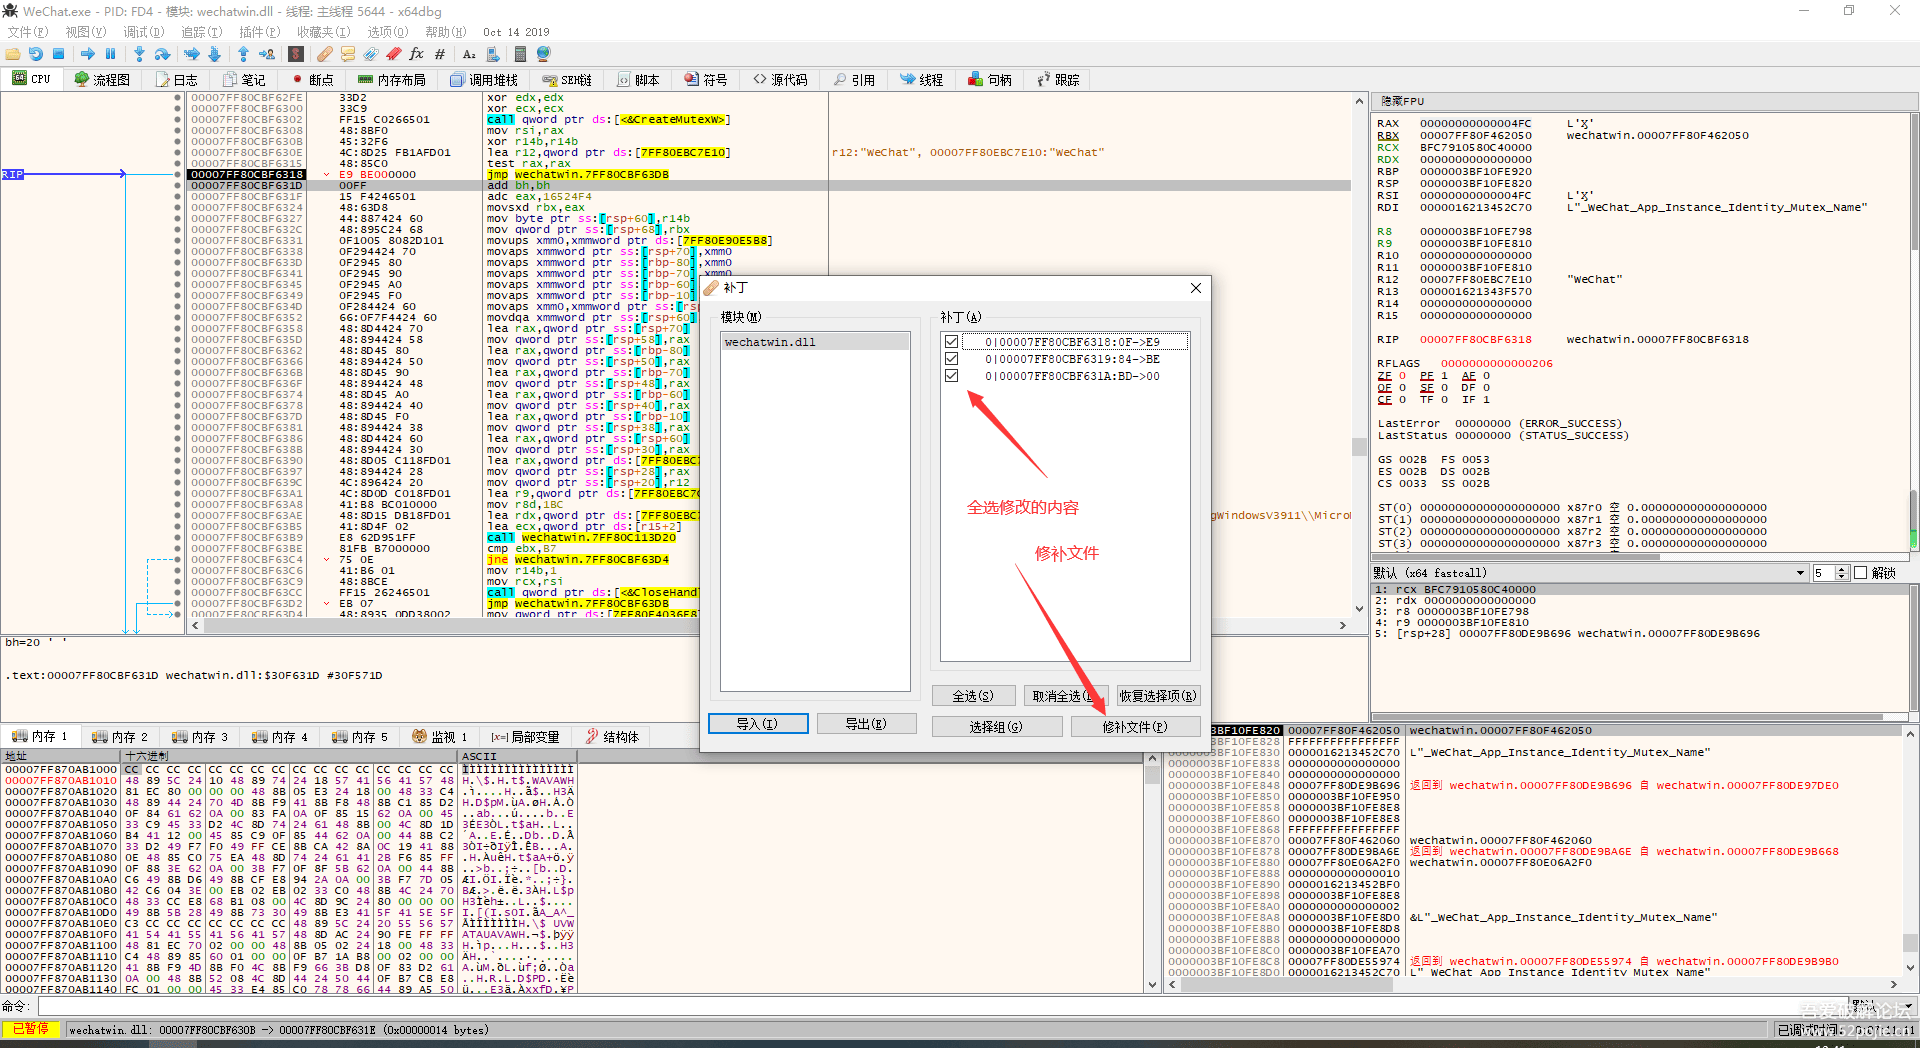The width and height of the screenshot is (1920, 1048).
Task: Toggle the 解锁 unlock checkbox
Action: pyautogui.click(x=1861, y=573)
